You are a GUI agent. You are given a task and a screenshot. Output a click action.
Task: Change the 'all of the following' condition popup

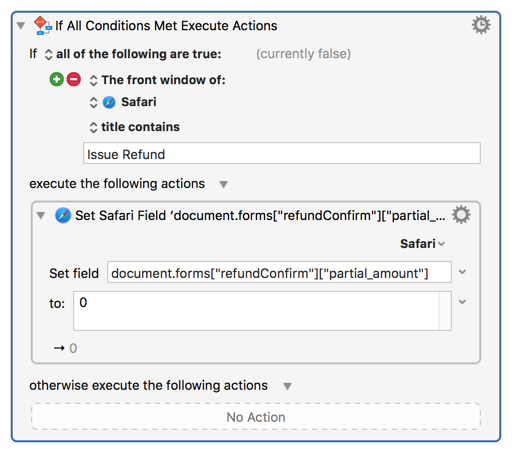48,55
